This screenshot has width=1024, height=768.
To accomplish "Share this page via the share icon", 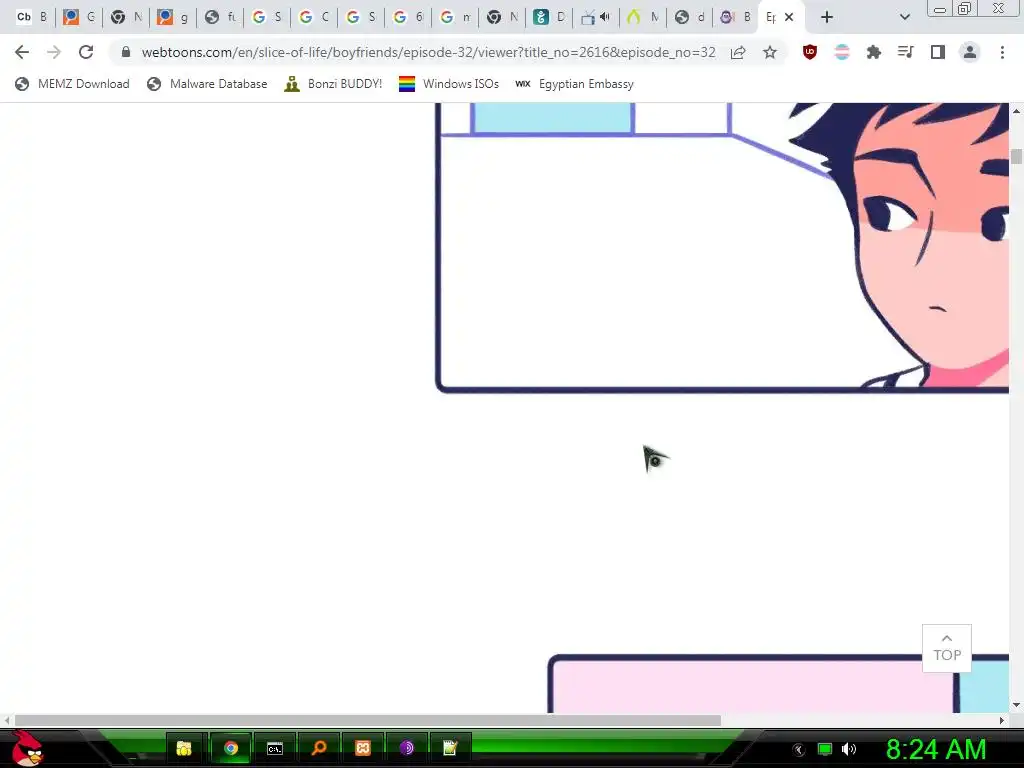I will [738, 52].
